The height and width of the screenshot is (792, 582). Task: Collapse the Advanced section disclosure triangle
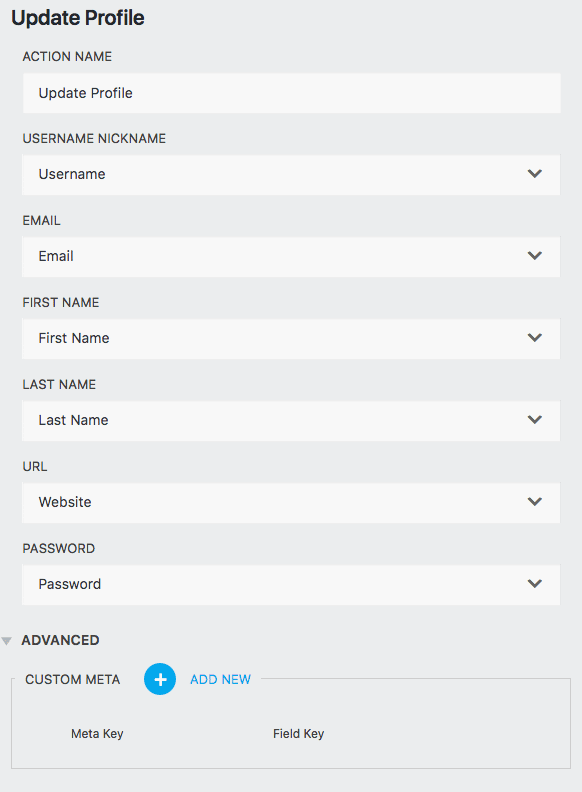tap(7, 641)
